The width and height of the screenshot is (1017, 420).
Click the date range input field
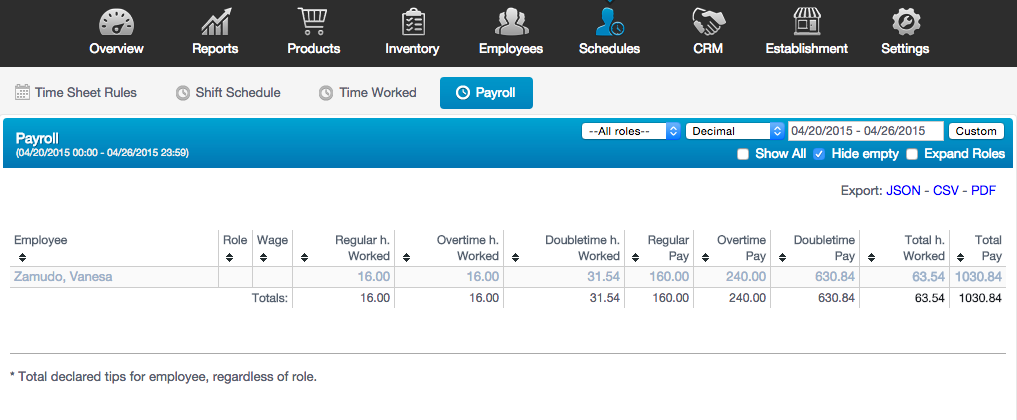tap(866, 131)
